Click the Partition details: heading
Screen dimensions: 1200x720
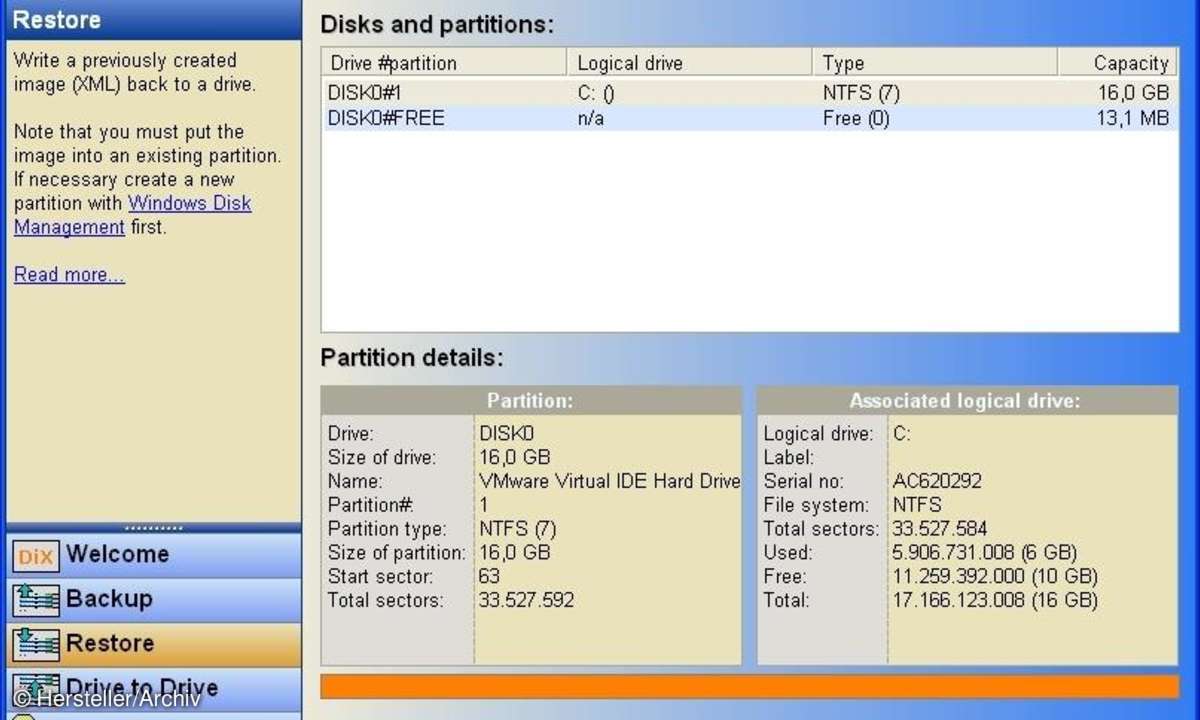coord(412,357)
